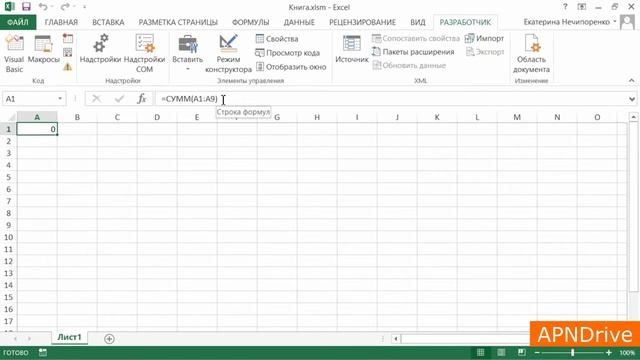640x360 pixels.
Task: Click the Name Box showing A1
Action: click(x=29, y=99)
